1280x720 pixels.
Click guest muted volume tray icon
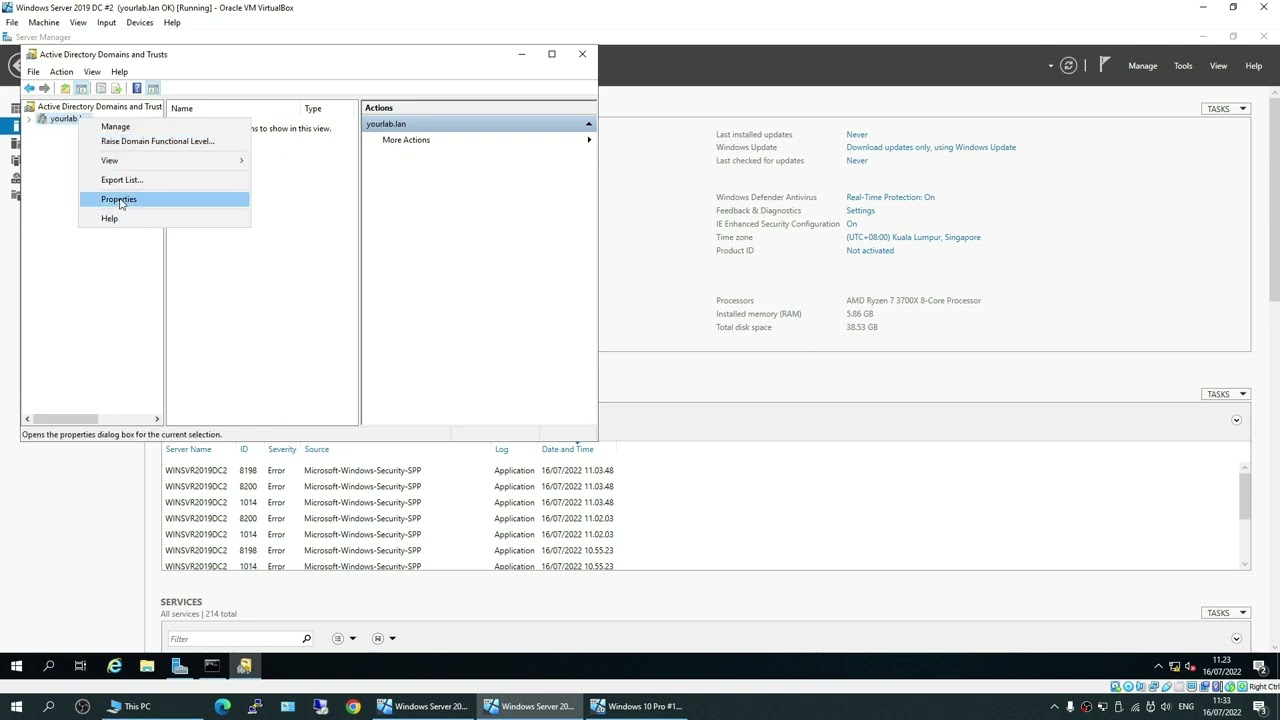tap(1190, 666)
